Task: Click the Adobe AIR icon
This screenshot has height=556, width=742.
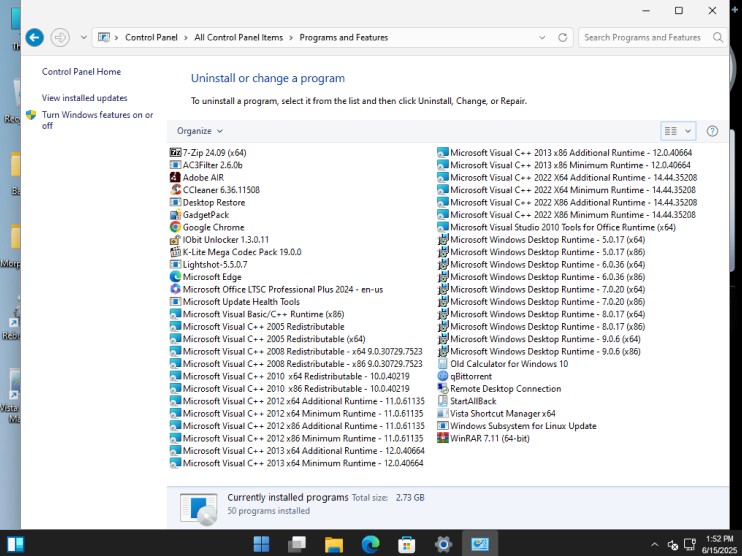Action: click(175, 177)
